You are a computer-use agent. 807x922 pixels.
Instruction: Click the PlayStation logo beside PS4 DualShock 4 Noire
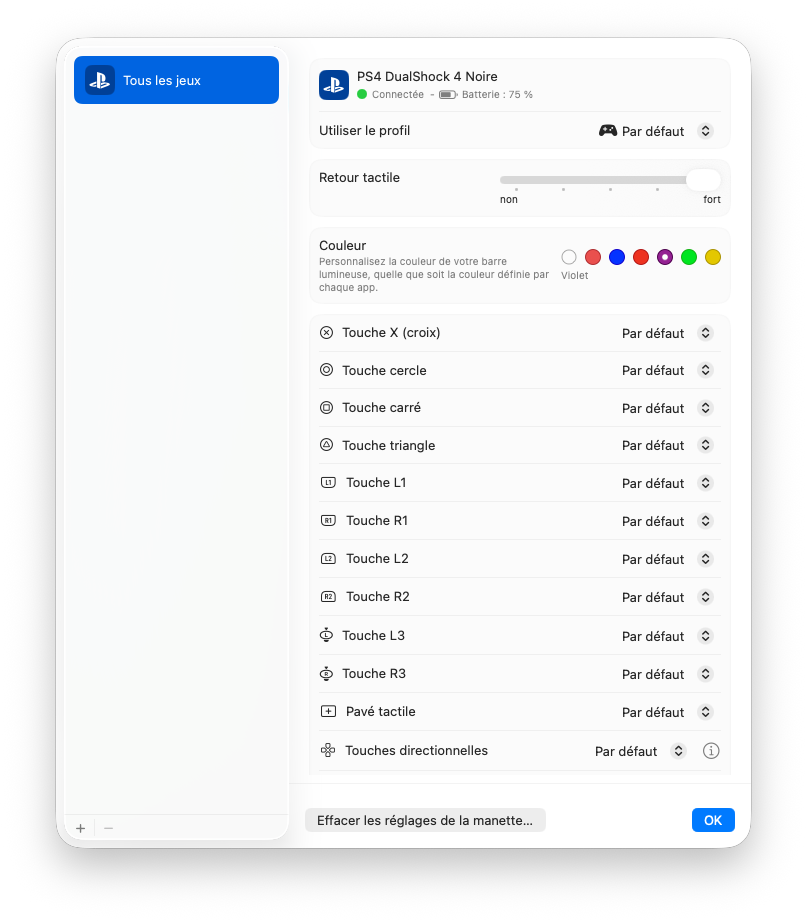(x=334, y=85)
